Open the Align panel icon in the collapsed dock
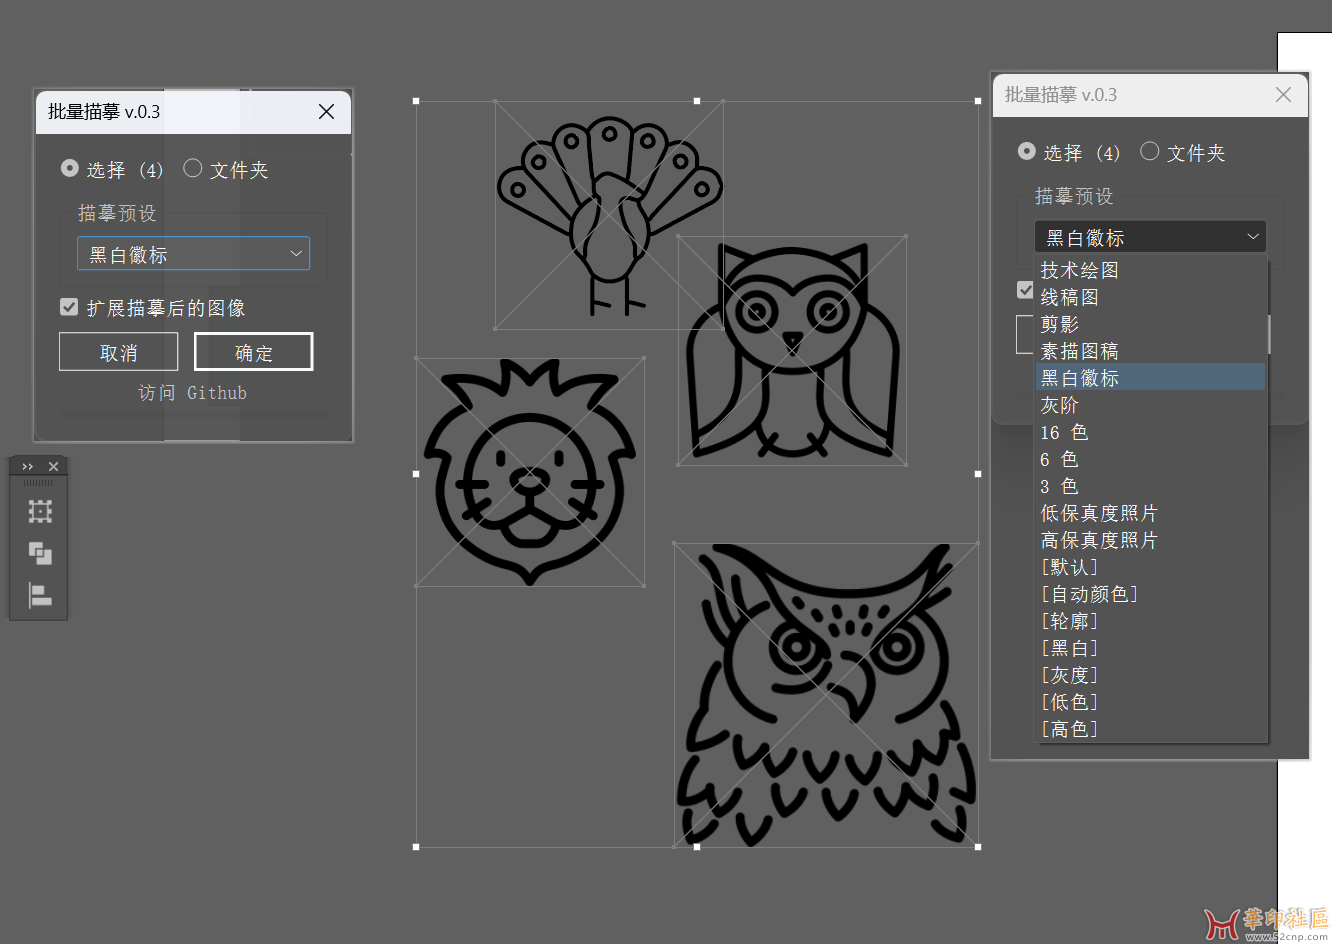1332x944 pixels. point(40,596)
